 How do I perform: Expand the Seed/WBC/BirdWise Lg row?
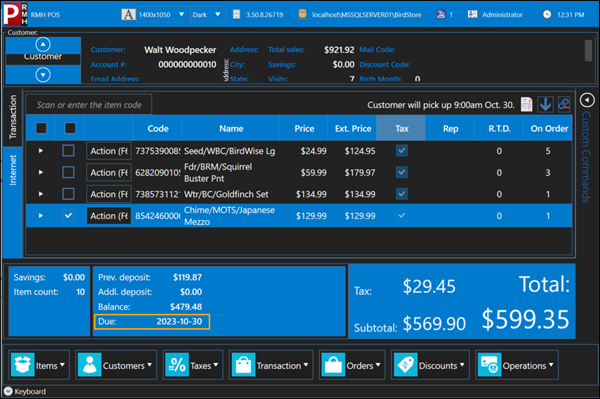pyautogui.click(x=41, y=151)
